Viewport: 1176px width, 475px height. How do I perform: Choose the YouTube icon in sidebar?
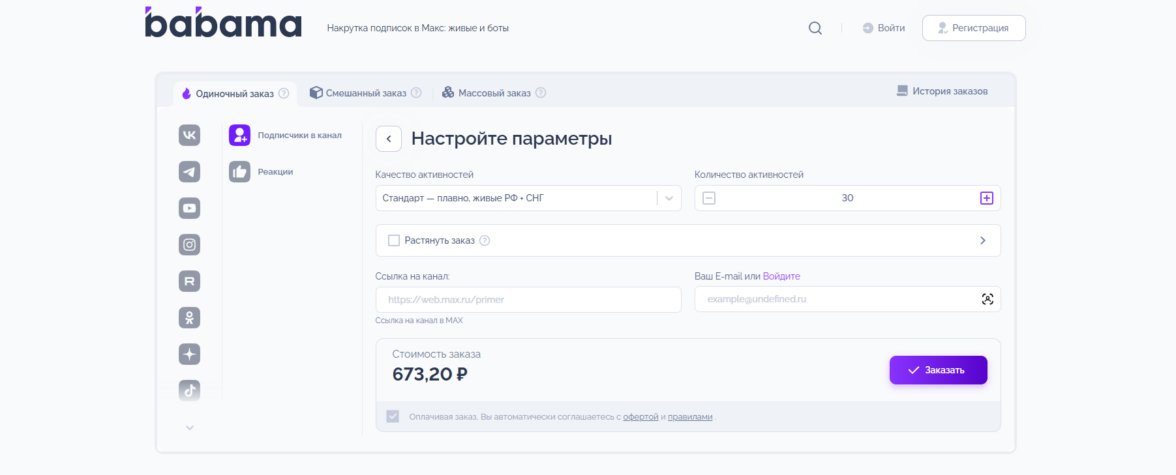[189, 208]
